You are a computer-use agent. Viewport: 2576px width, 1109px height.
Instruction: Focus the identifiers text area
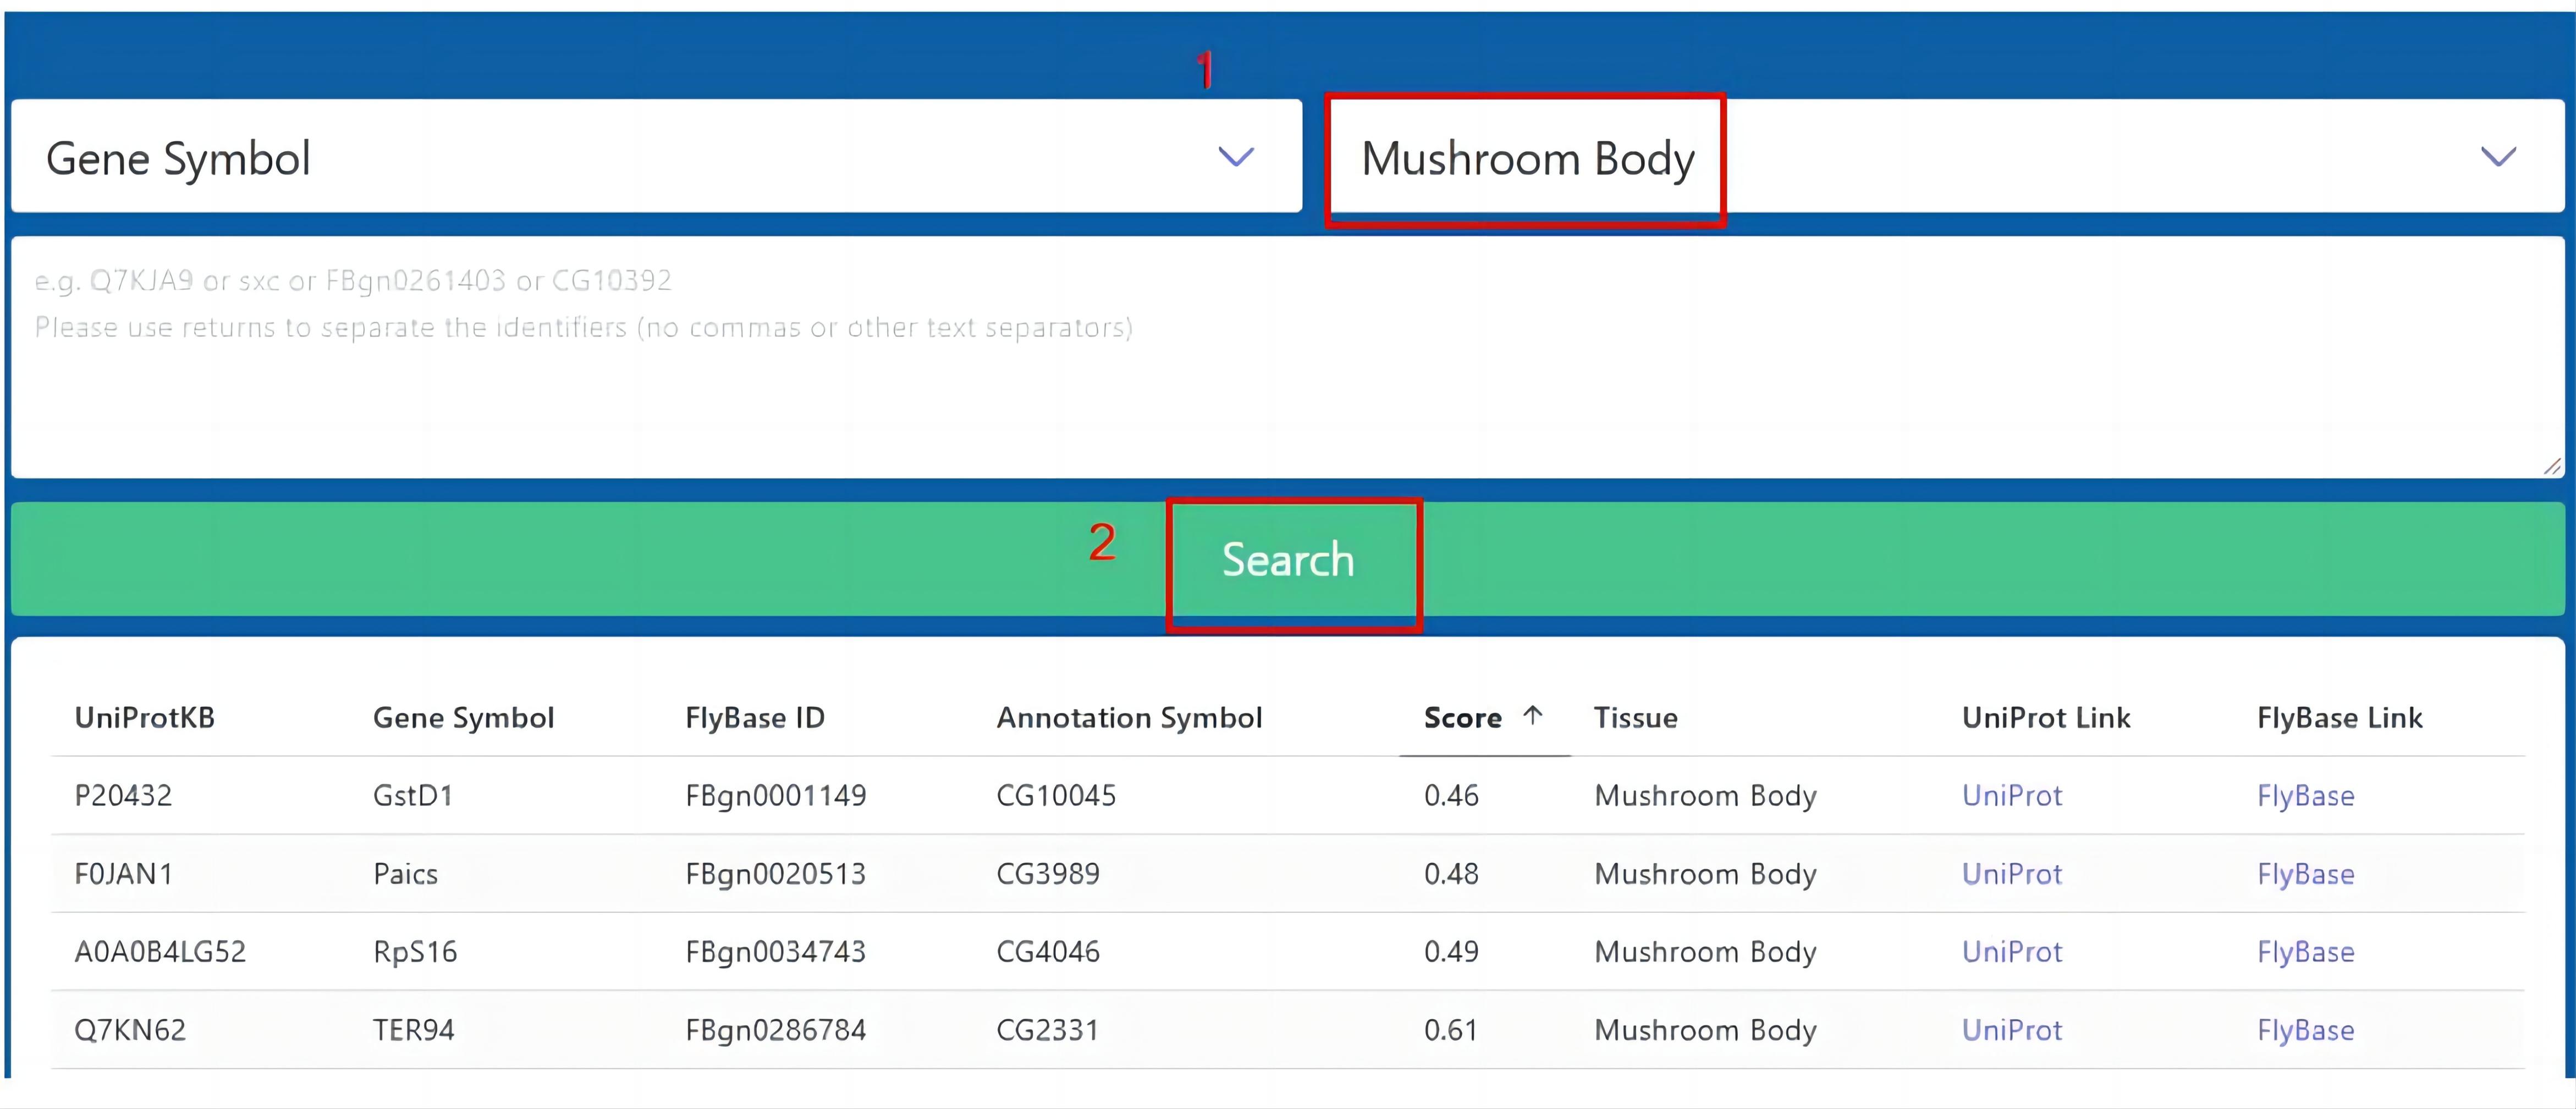click(1287, 357)
